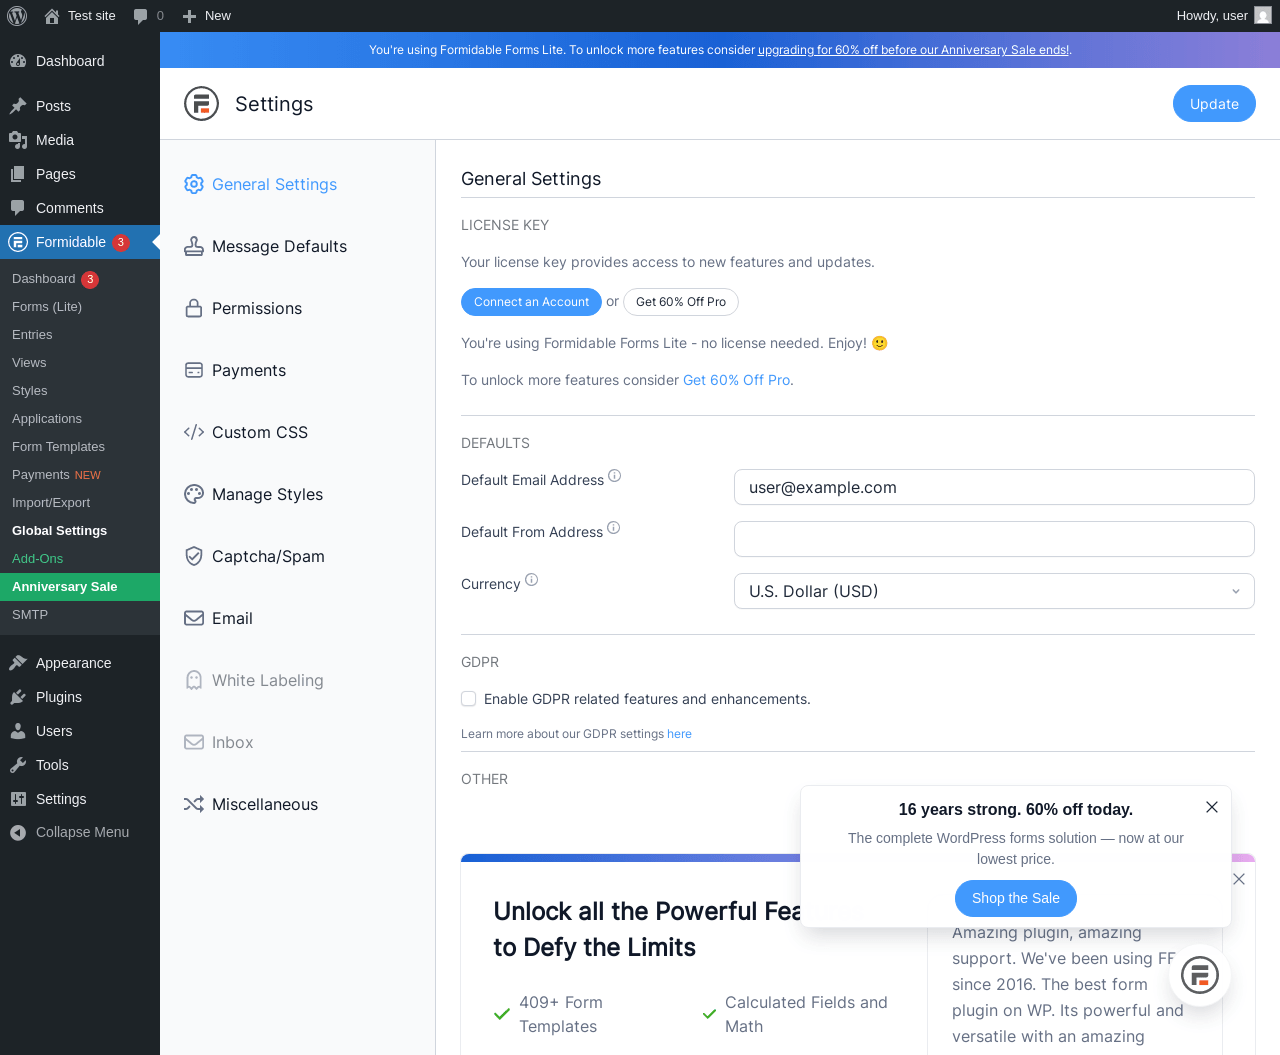The image size is (1280, 1055).
Task: Enable GDPR related features checkbox
Action: point(469,699)
